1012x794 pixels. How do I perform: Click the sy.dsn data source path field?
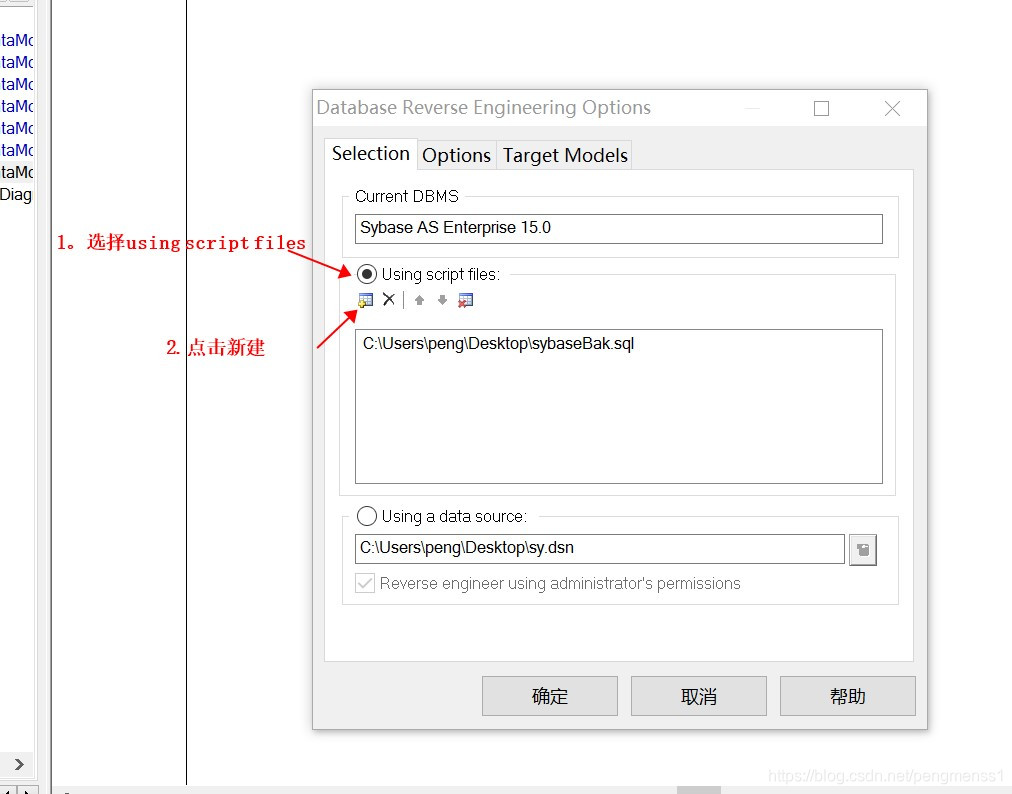(x=598, y=548)
